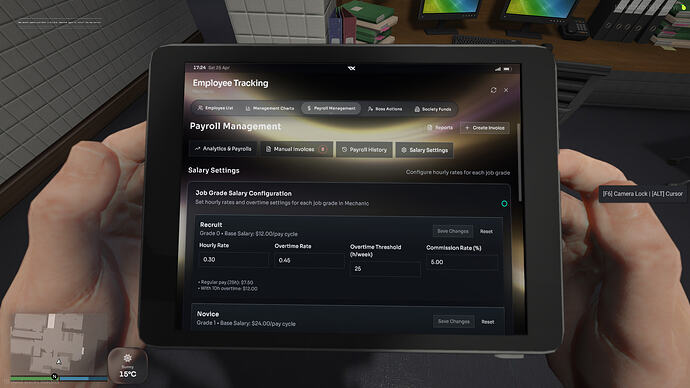Go to the Society Funds tab
The width and height of the screenshot is (690, 388).
click(x=433, y=109)
